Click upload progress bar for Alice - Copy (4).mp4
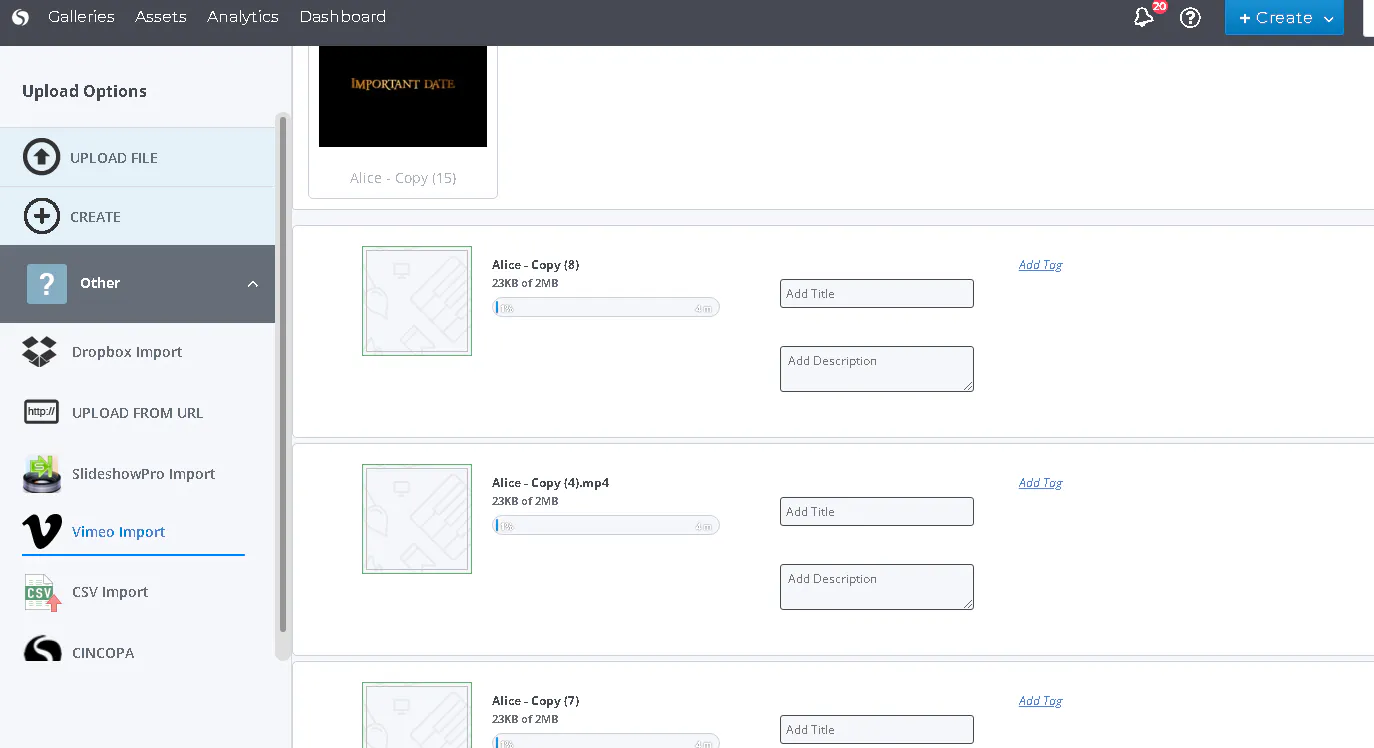This screenshot has height=748, width=1374. [606, 526]
